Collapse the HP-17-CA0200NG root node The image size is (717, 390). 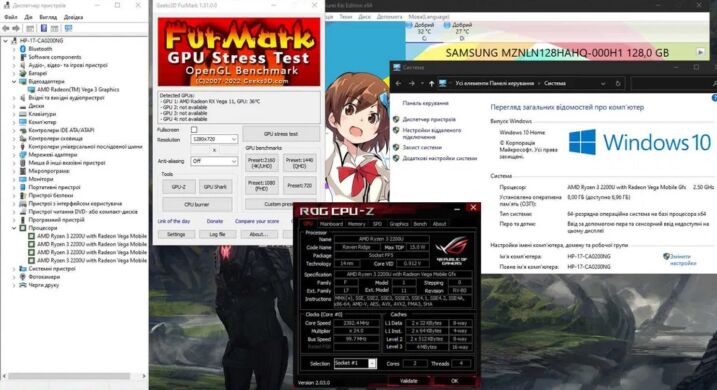(6, 41)
